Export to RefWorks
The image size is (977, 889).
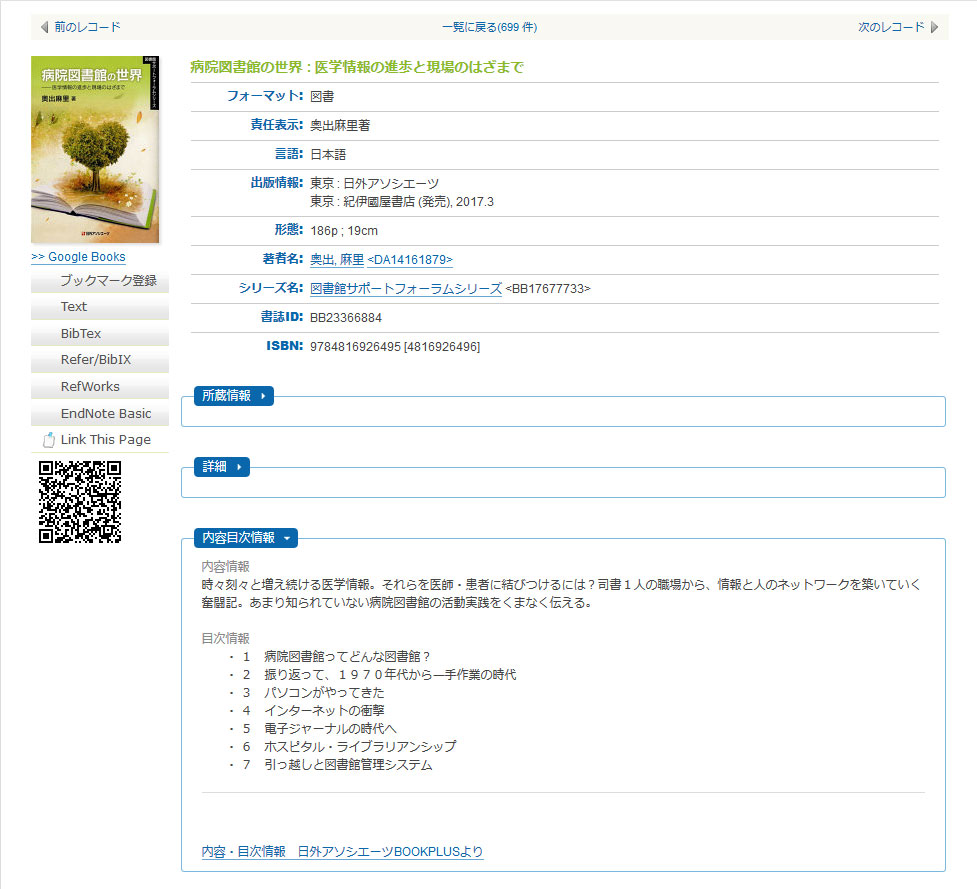(90, 387)
